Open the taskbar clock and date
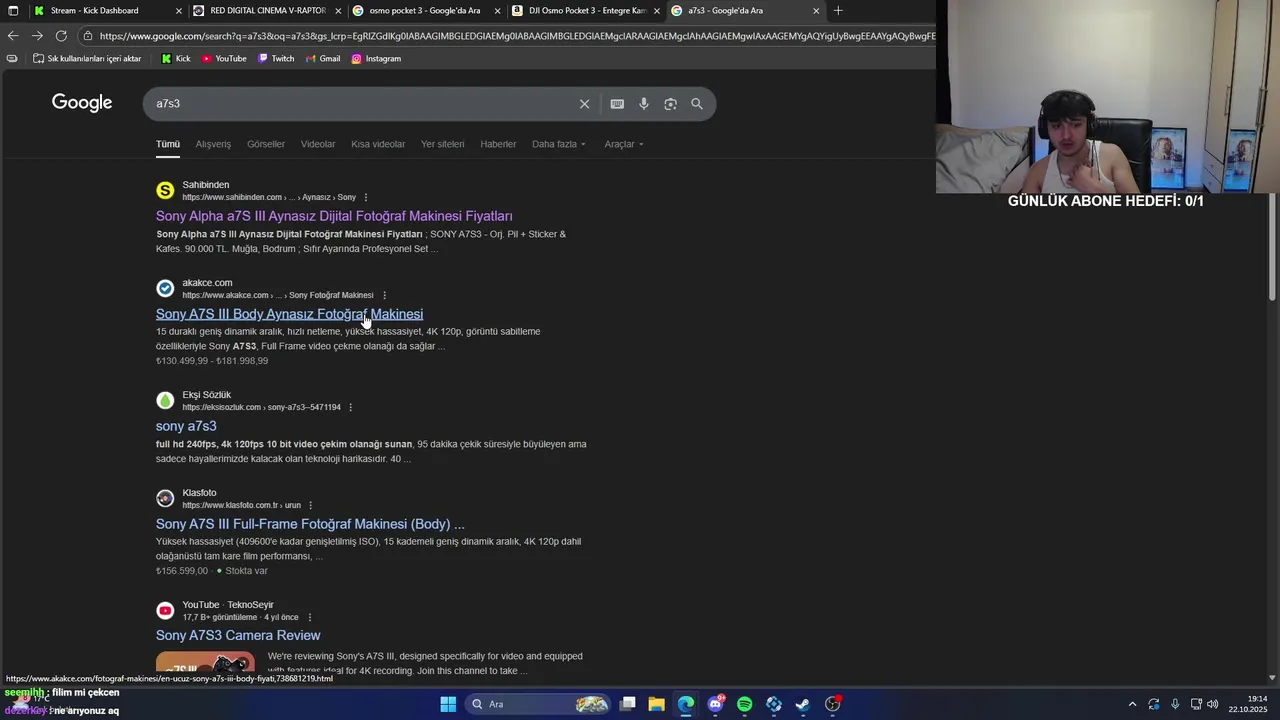The height and width of the screenshot is (720, 1280). tap(1248, 704)
